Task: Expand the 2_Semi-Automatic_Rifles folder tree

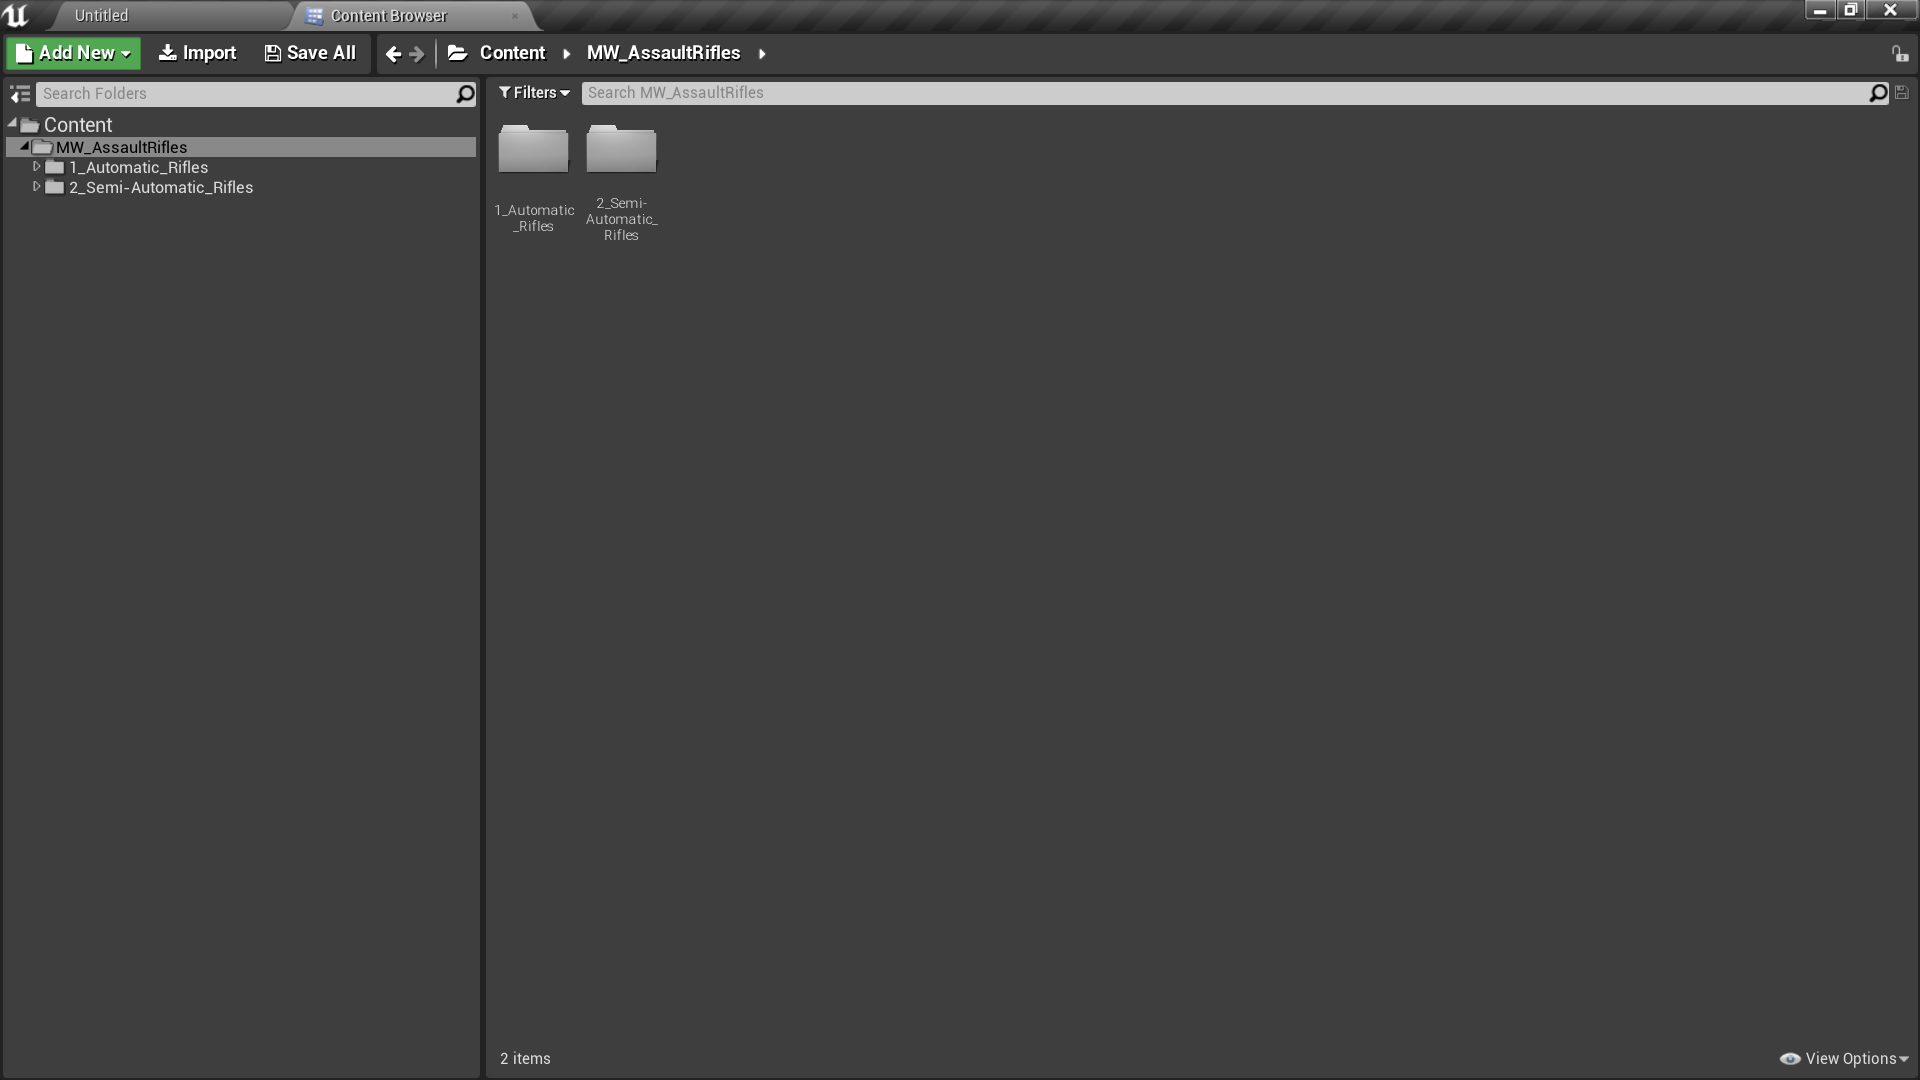Action: coord(37,186)
